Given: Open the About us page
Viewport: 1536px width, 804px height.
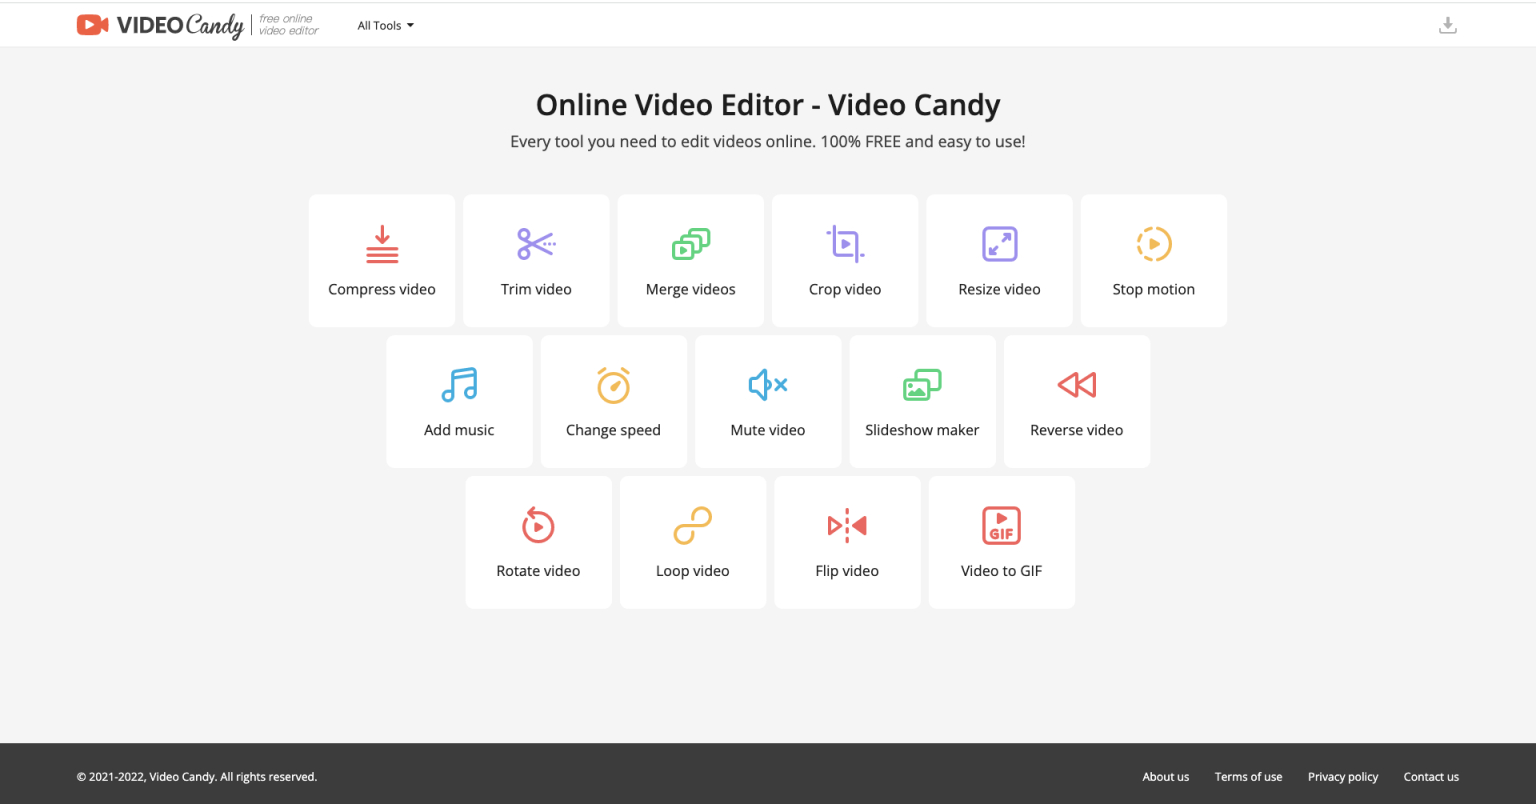Looking at the screenshot, I should 1165,776.
